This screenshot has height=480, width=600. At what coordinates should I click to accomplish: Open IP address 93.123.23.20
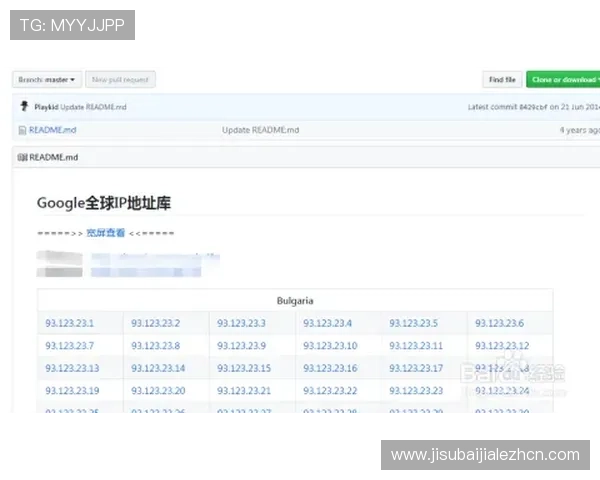click(x=158, y=391)
